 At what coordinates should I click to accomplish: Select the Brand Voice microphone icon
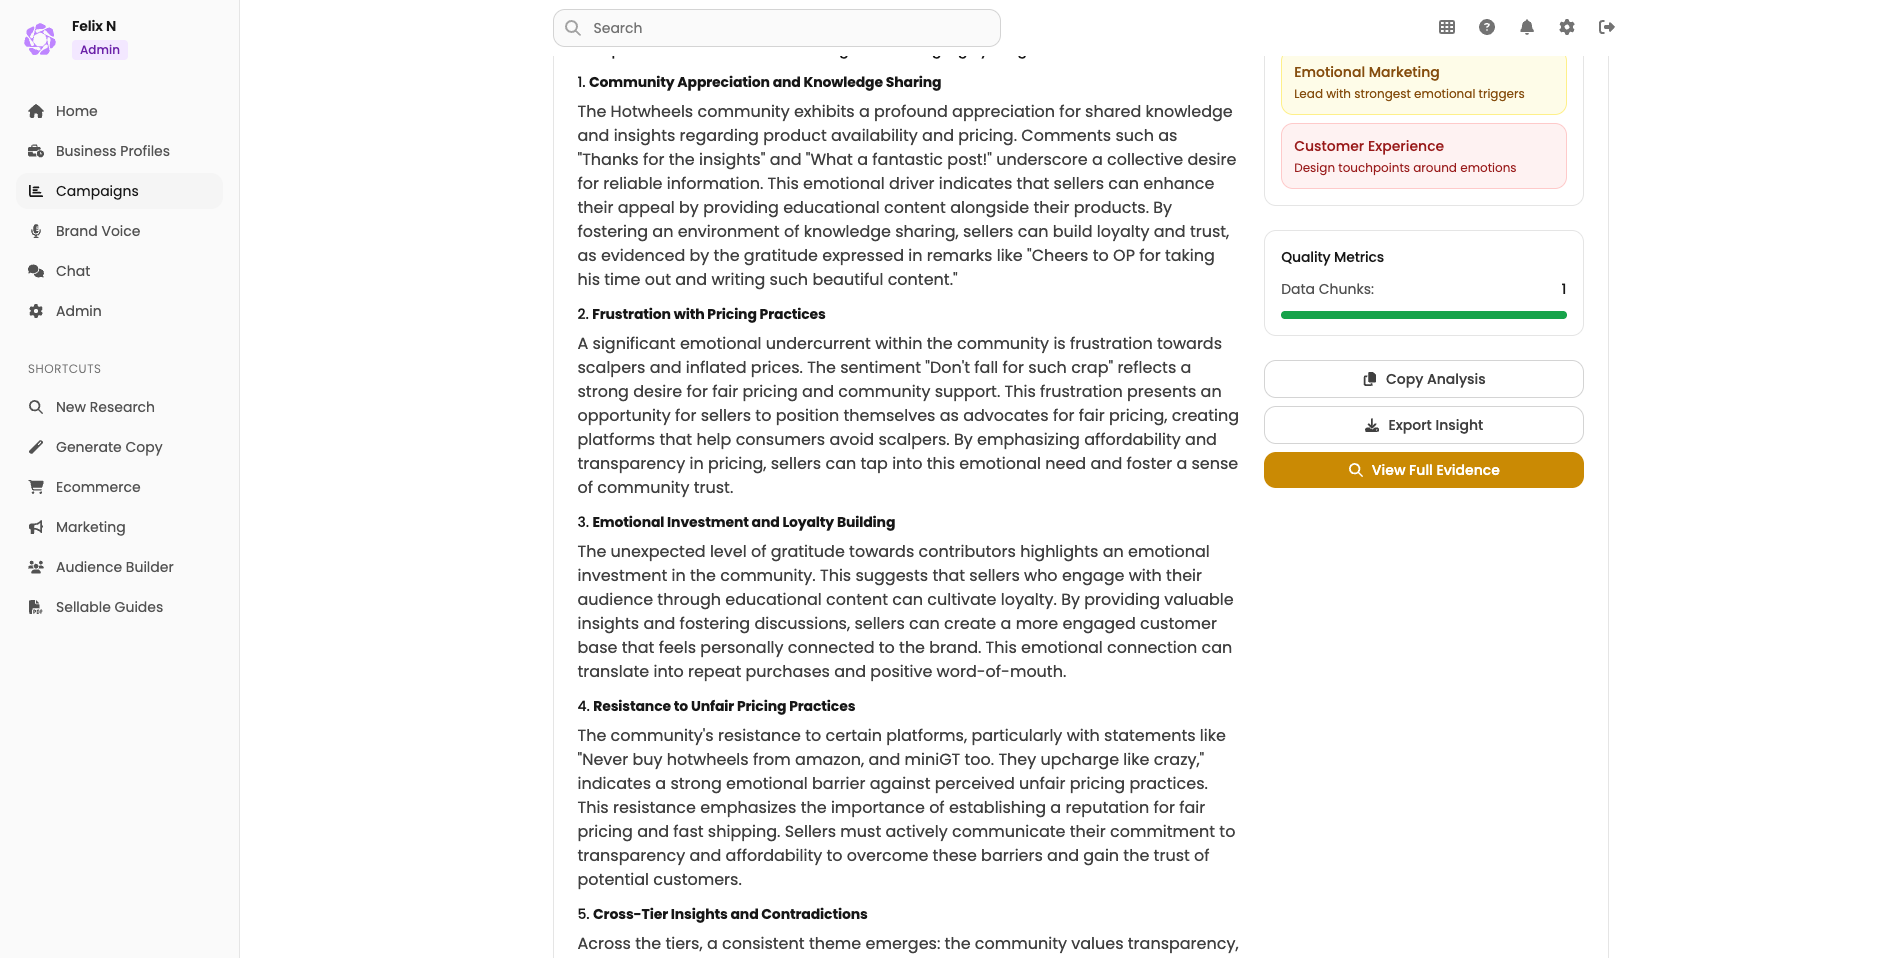(x=36, y=231)
